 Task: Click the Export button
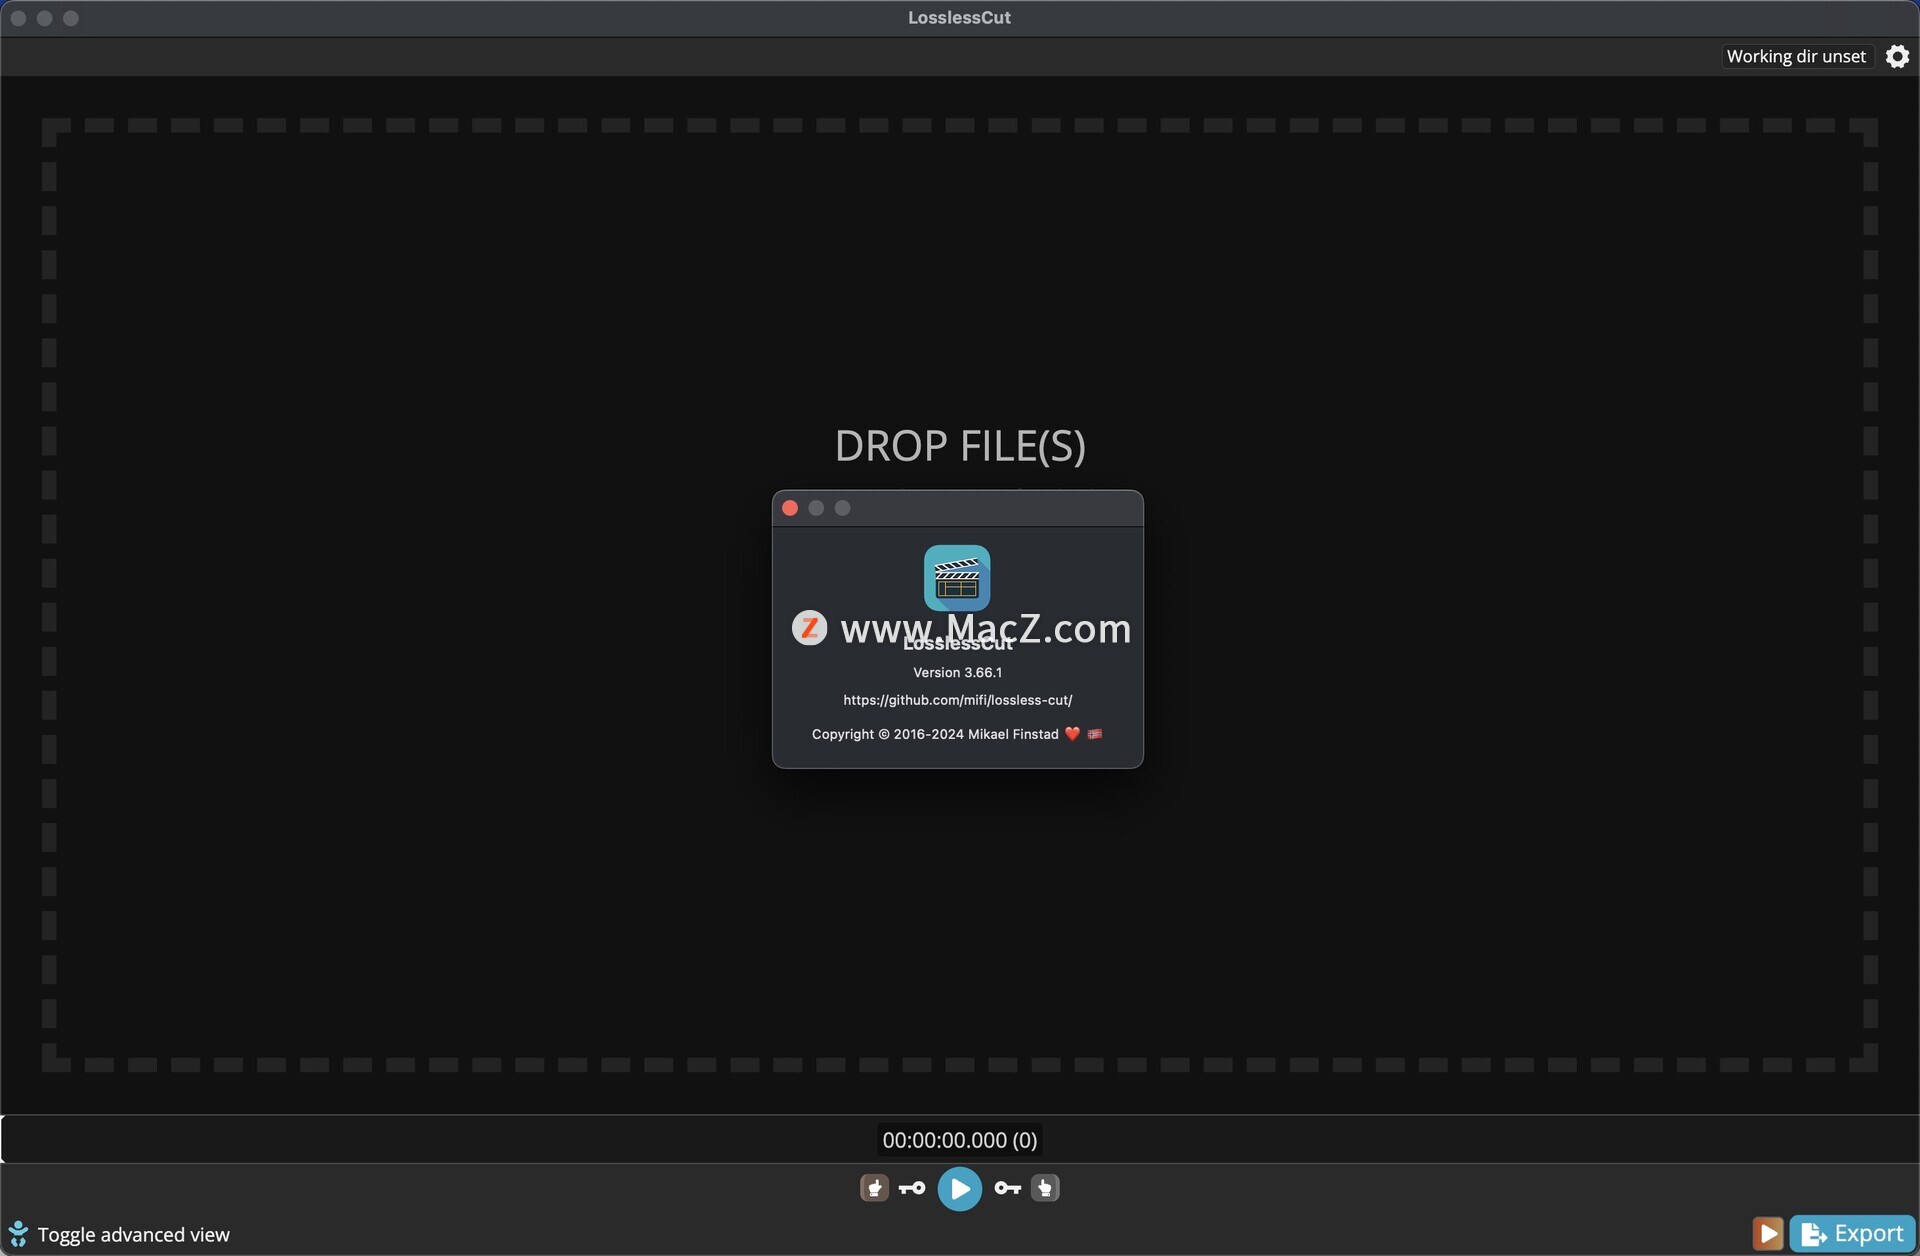tap(1853, 1234)
